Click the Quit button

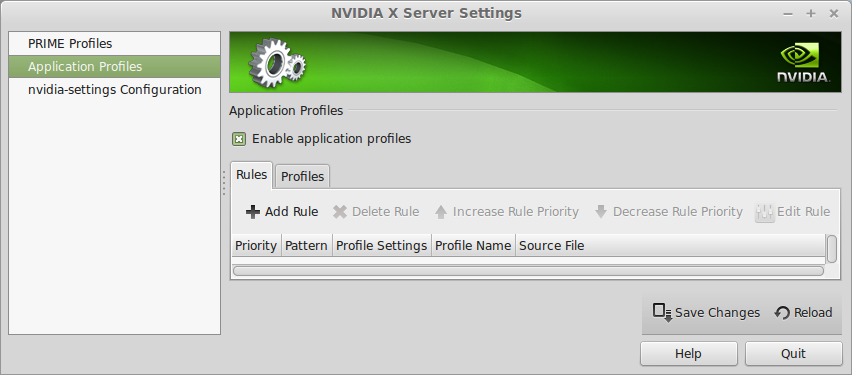793,354
